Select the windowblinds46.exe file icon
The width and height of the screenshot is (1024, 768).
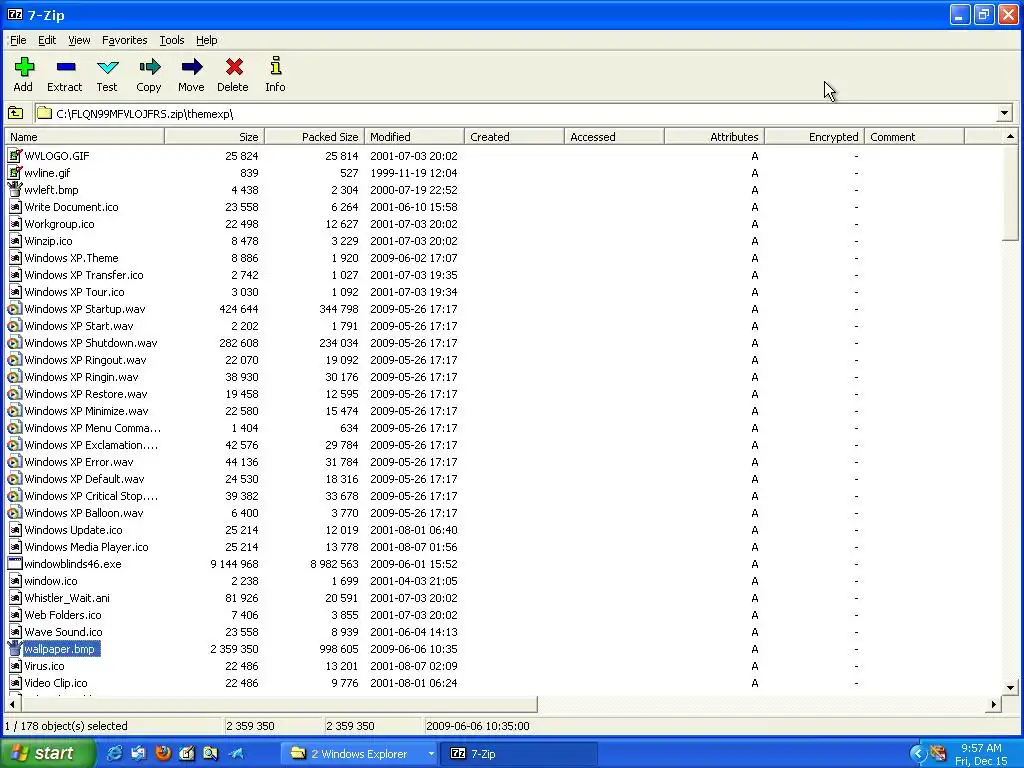click(x=14, y=564)
